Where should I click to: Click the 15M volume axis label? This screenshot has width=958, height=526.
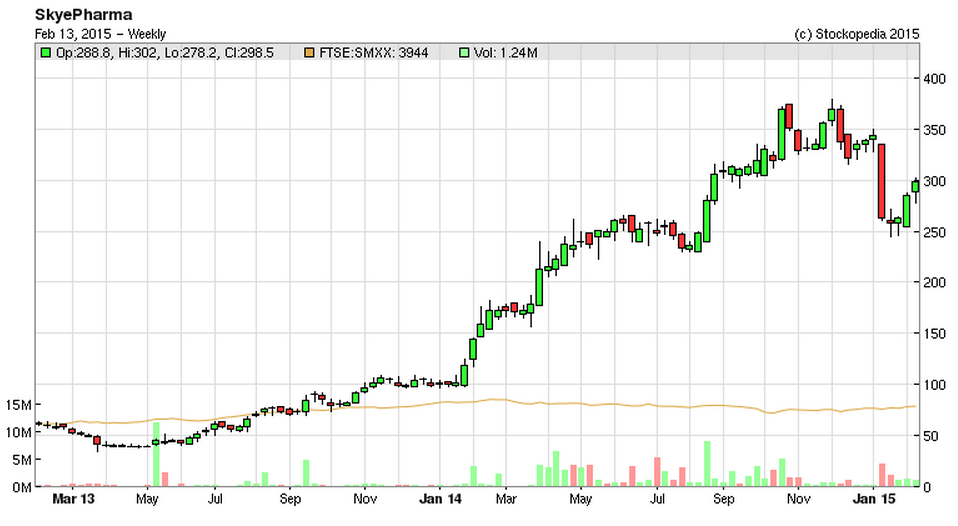point(18,405)
